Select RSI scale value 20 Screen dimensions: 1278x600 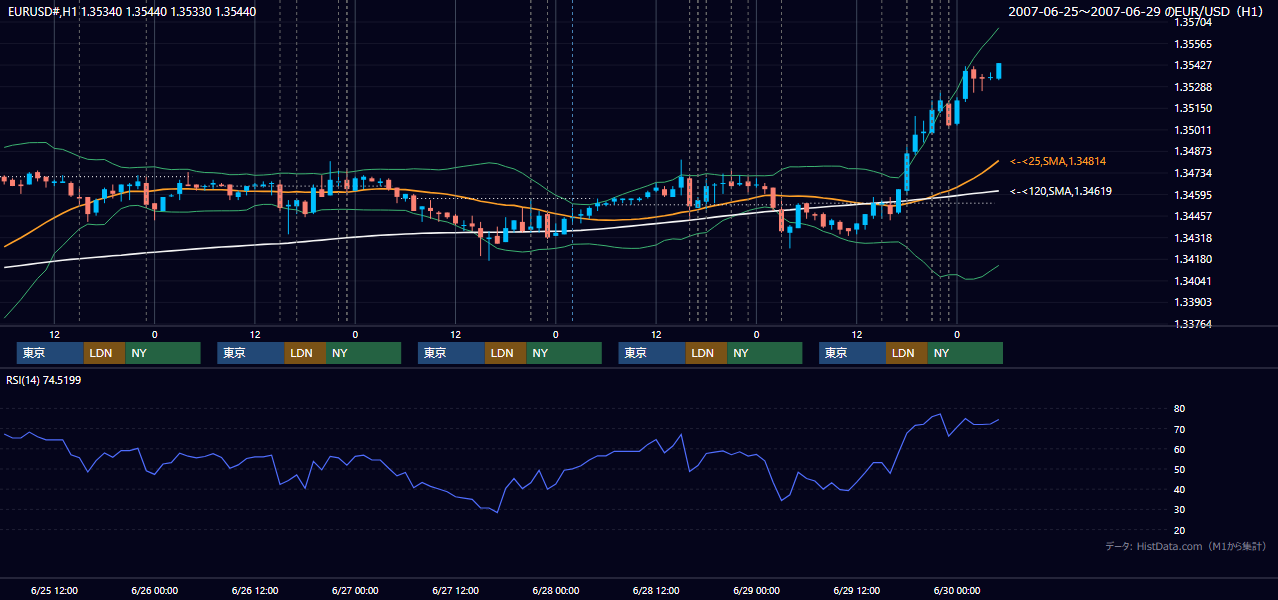pos(1180,530)
